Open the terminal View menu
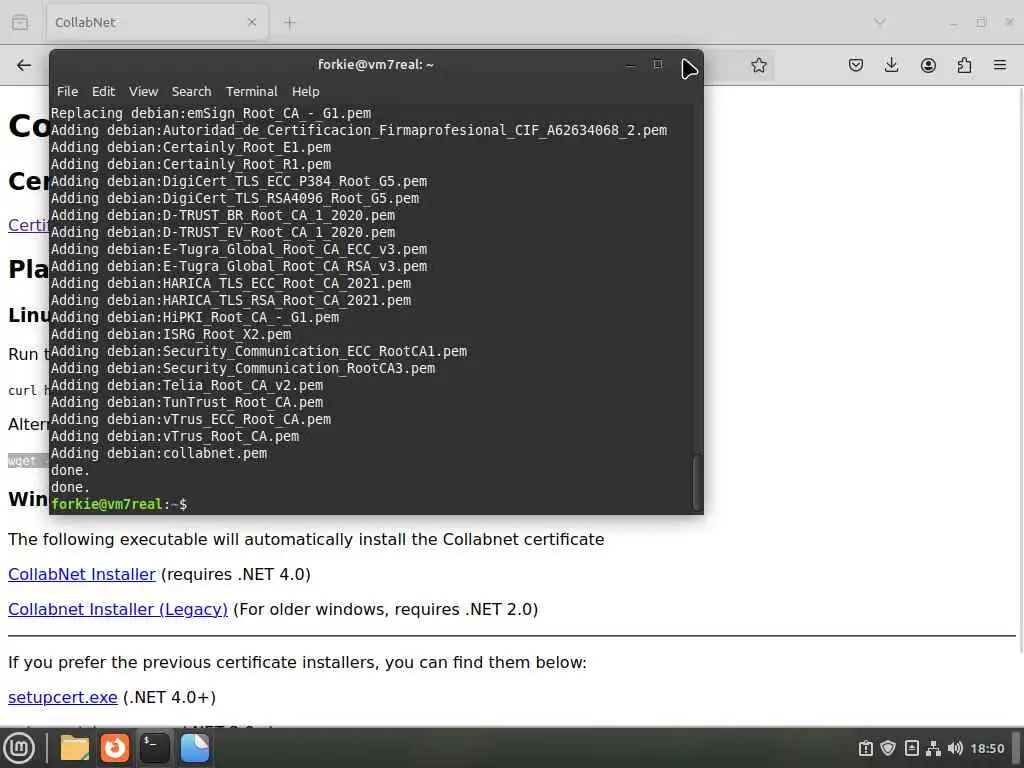Viewport: 1024px width, 768px height. click(x=143, y=91)
